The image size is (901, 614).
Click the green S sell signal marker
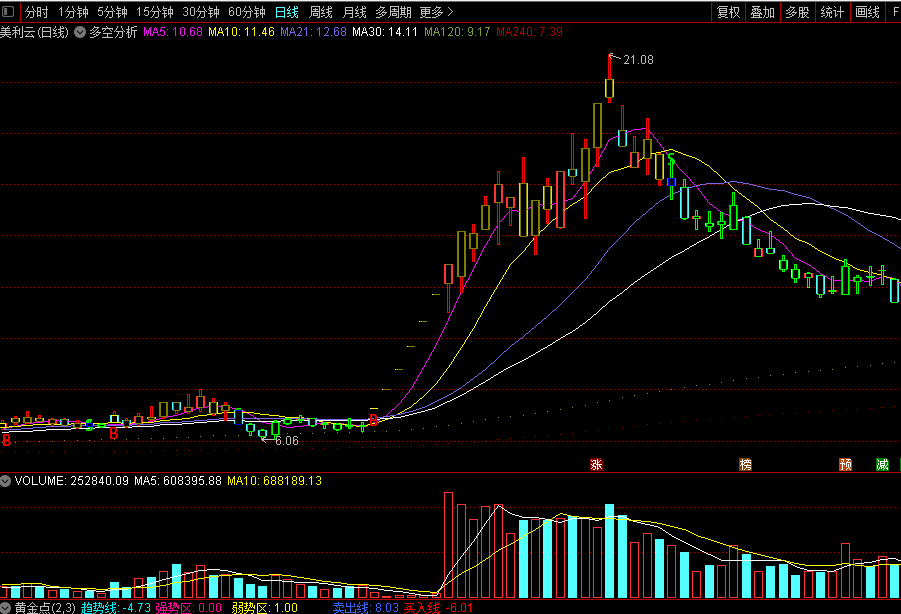click(671, 157)
